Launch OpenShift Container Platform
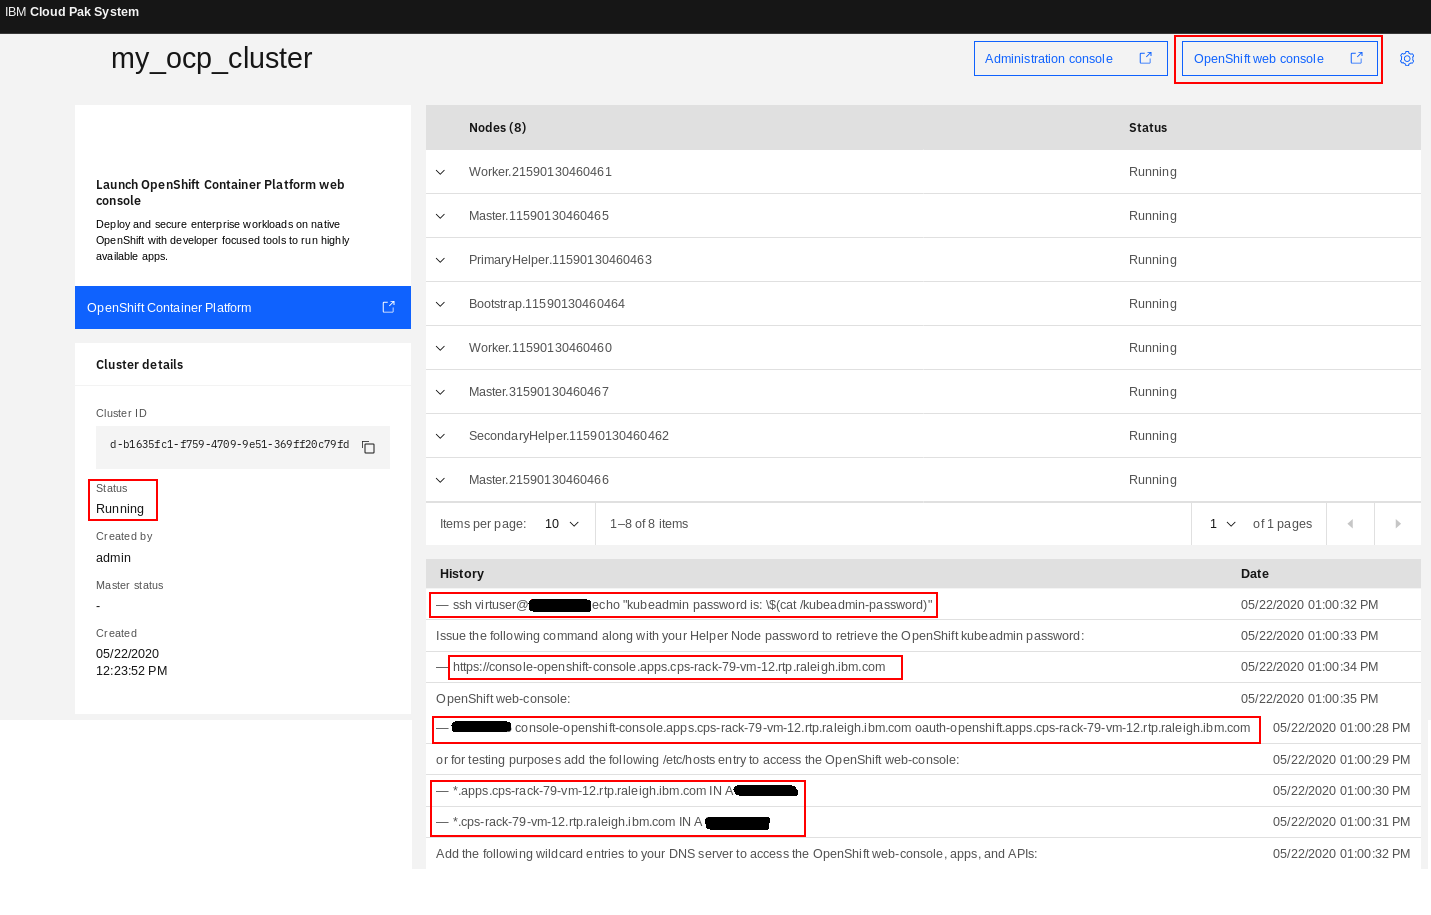Screen dimensions: 1431x915 point(243,307)
